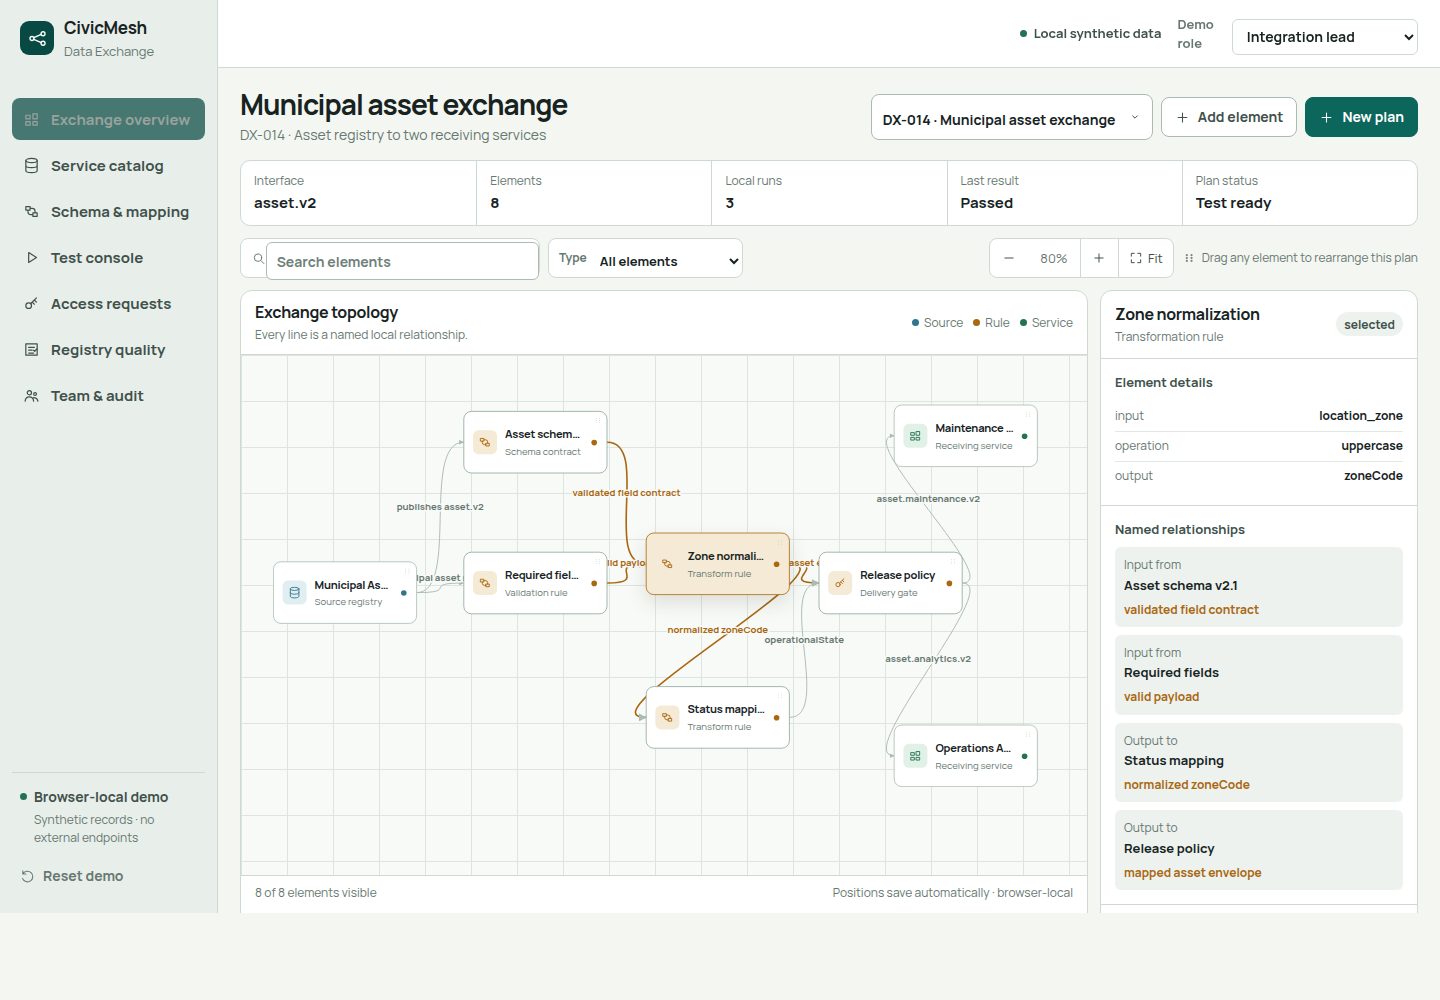The image size is (1440, 1000).
Task: Select the Municipal As... source registry node
Action: (x=345, y=592)
